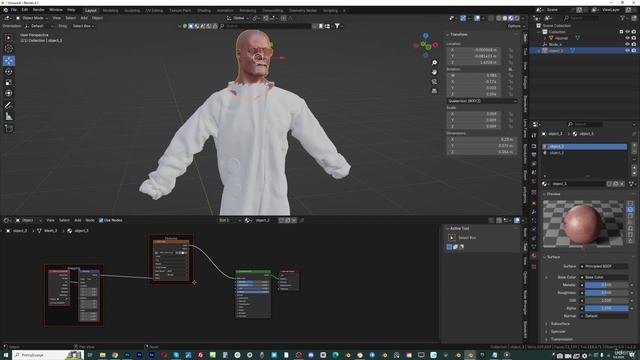Select the Transform tool in viewport toolbar

click(9, 93)
